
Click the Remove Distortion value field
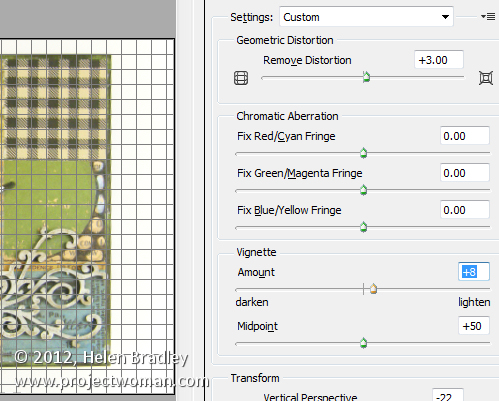tap(439, 60)
